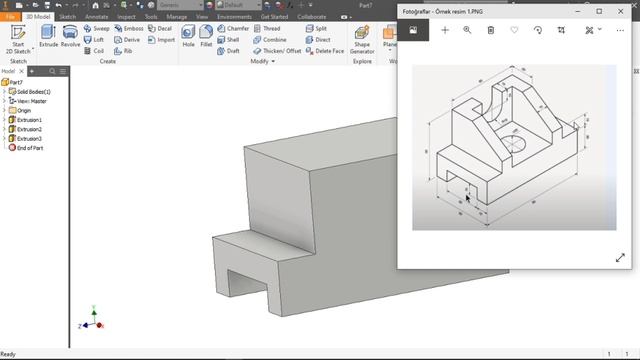The image size is (640, 360).
Task: Select the Draft tool
Action: pyautogui.click(x=228, y=51)
